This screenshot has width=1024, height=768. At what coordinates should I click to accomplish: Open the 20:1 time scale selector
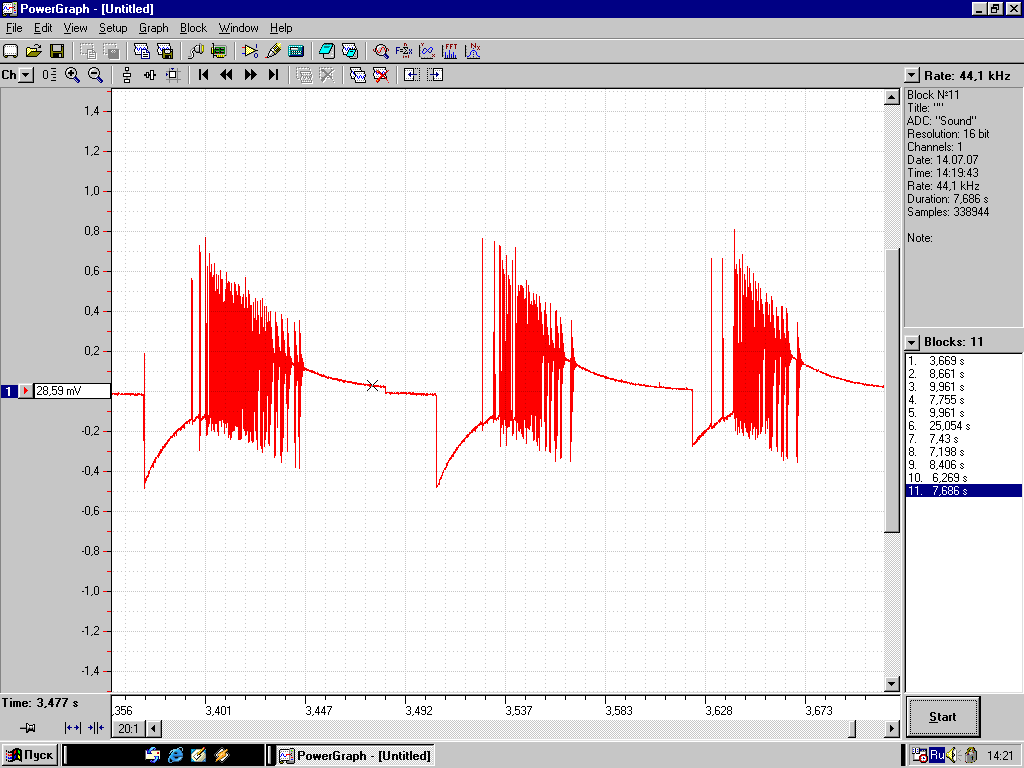click(129, 728)
